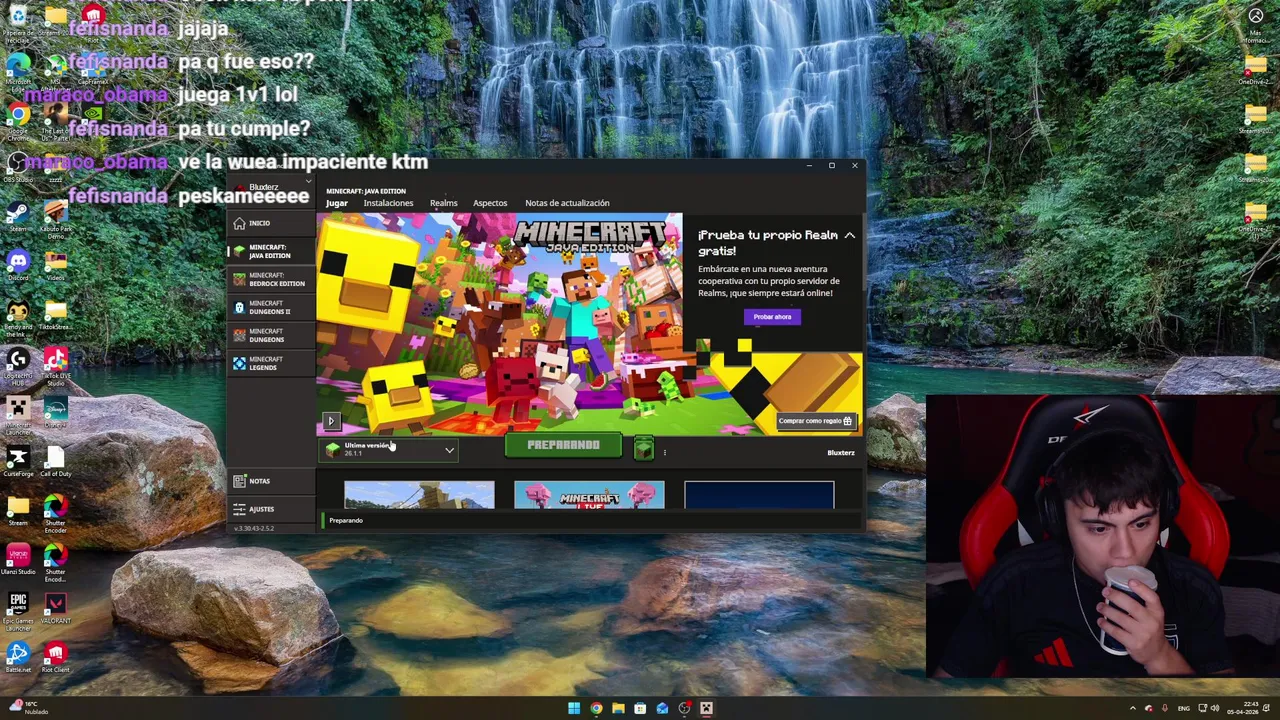Viewport: 1280px width, 720px height.
Task: Switch to Jugar tab
Action: click(336, 203)
